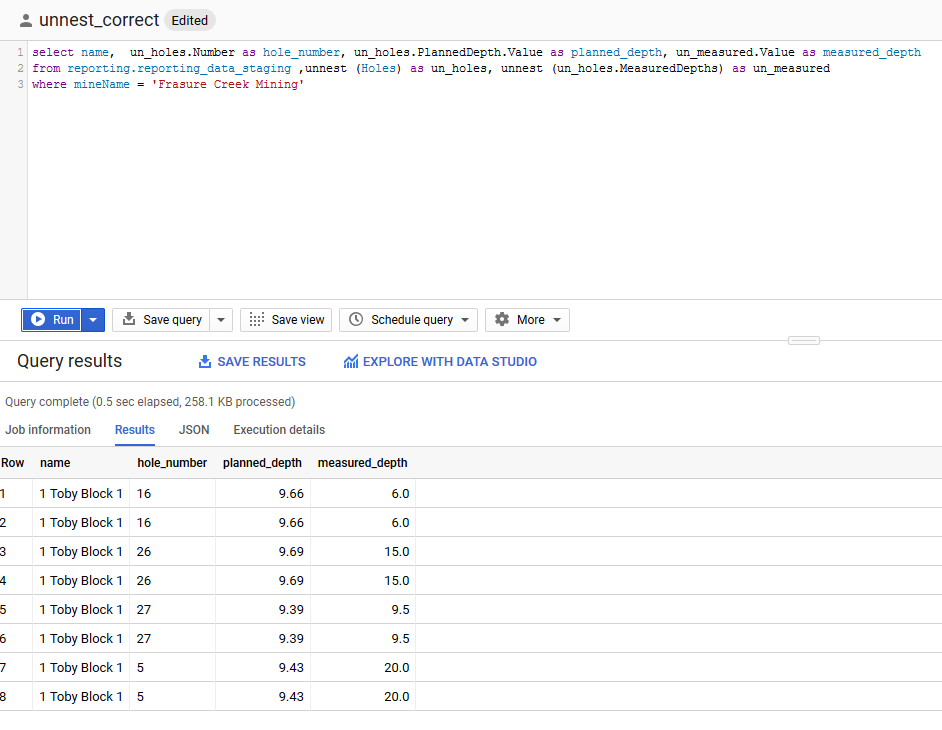This screenshot has height=730, width=942.
Task: Click the clock icon on Schedule query
Action: click(x=356, y=320)
